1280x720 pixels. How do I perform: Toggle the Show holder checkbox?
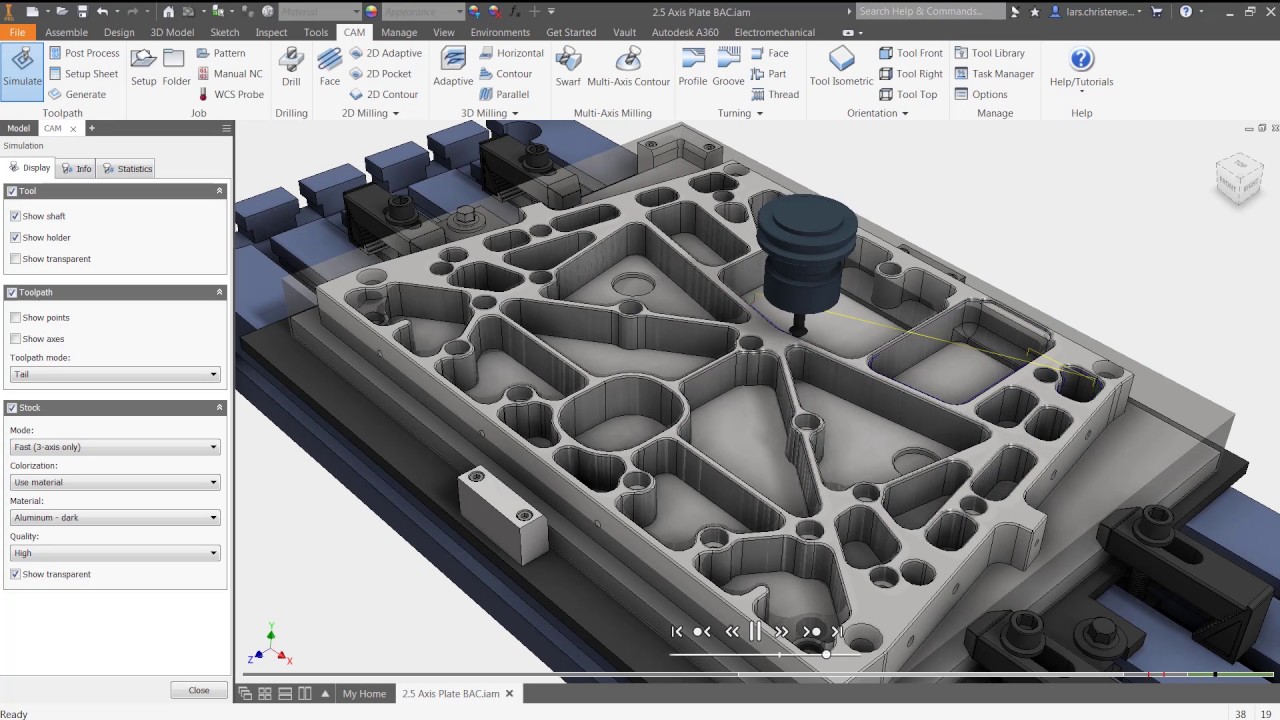pyautogui.click(x=15, y=238)
